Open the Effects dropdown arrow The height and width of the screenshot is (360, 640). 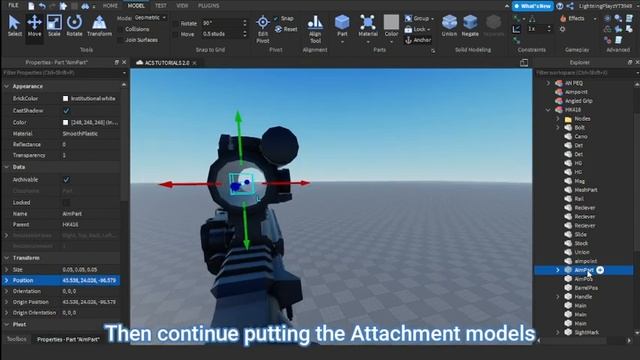[x=595, y=19]
